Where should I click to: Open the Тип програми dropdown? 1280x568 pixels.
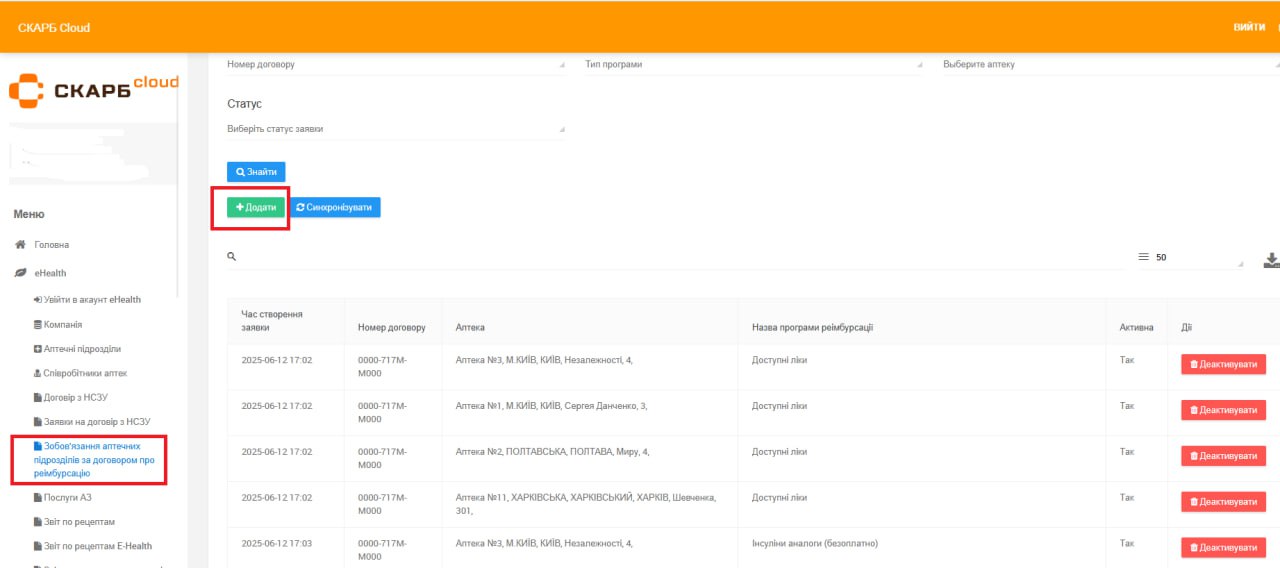point(753,65)
